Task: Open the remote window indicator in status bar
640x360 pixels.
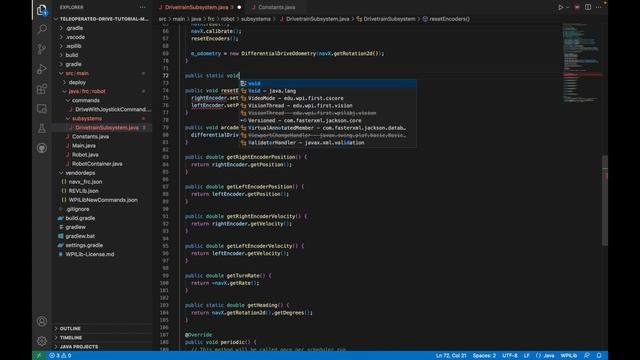Action: [x=39, y=356]
